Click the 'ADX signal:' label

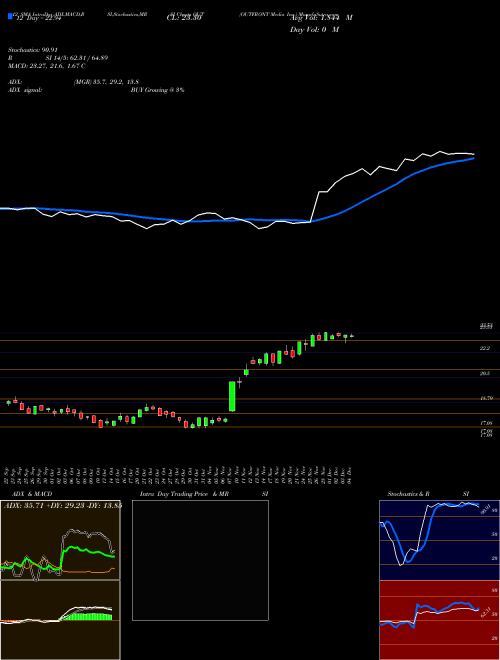pos(25,90)
